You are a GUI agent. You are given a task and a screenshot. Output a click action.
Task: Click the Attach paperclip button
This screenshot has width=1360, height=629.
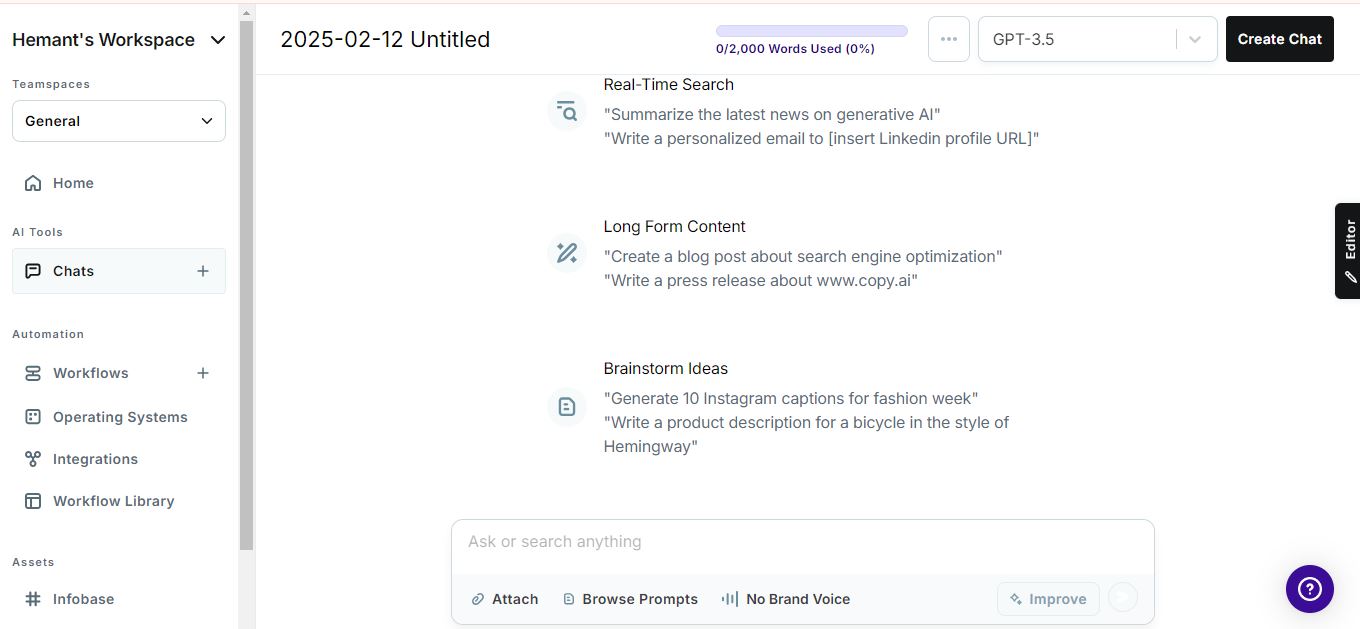505,599
